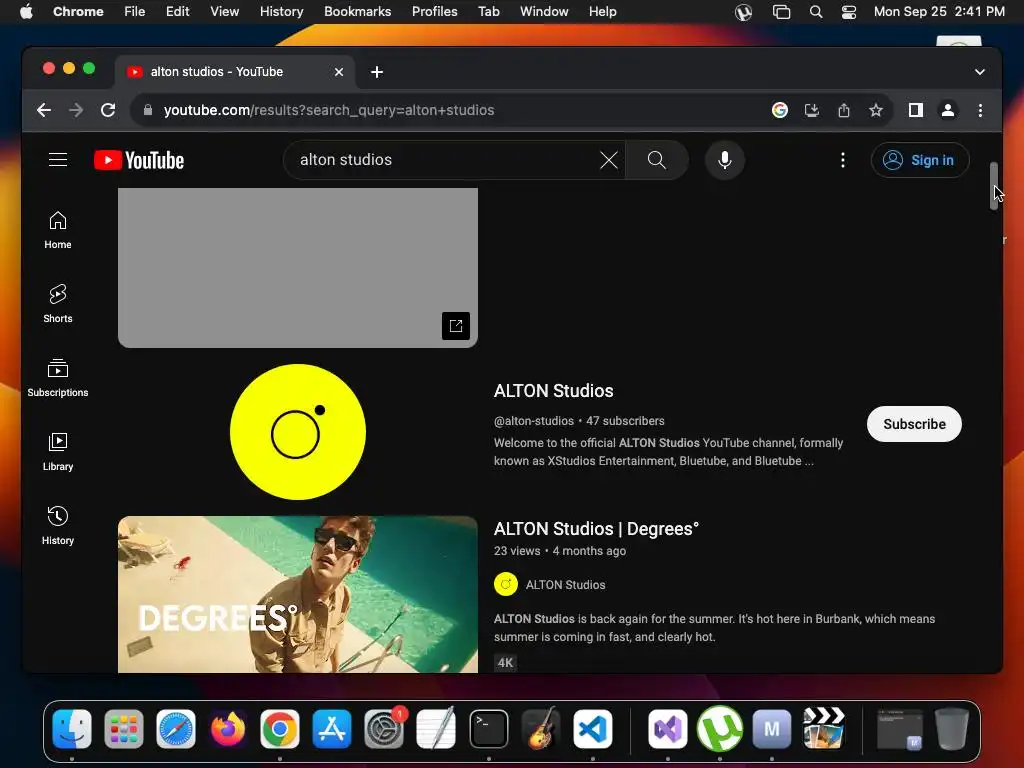The width and height of the screenshot is (1024, 768).
Task: Open Control Center in the menu bar
Action: [x=848, y=12]
